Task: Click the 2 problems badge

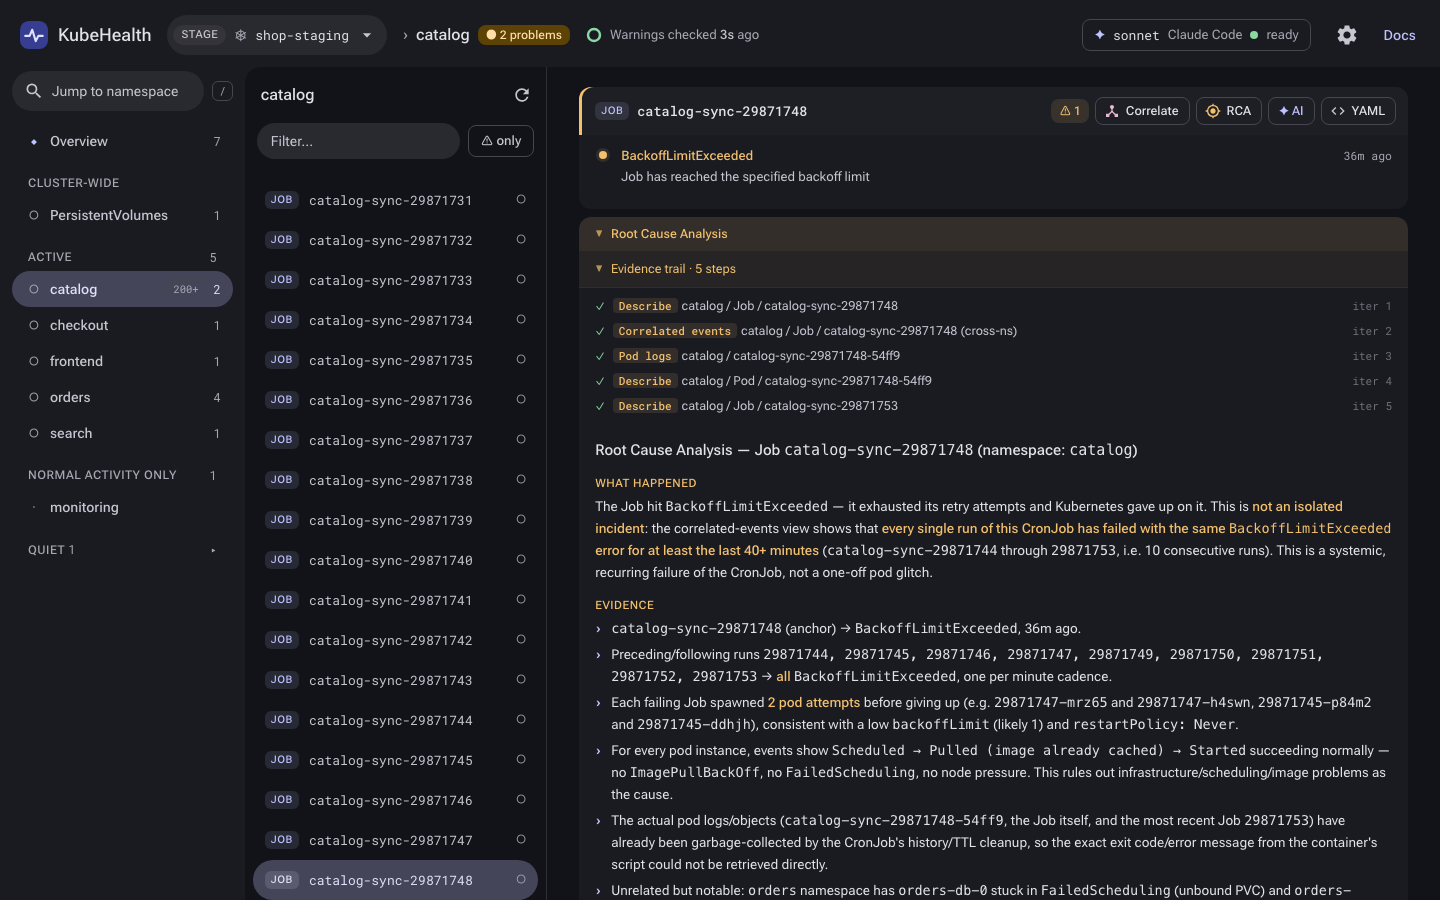Action: tap(524, 35)
